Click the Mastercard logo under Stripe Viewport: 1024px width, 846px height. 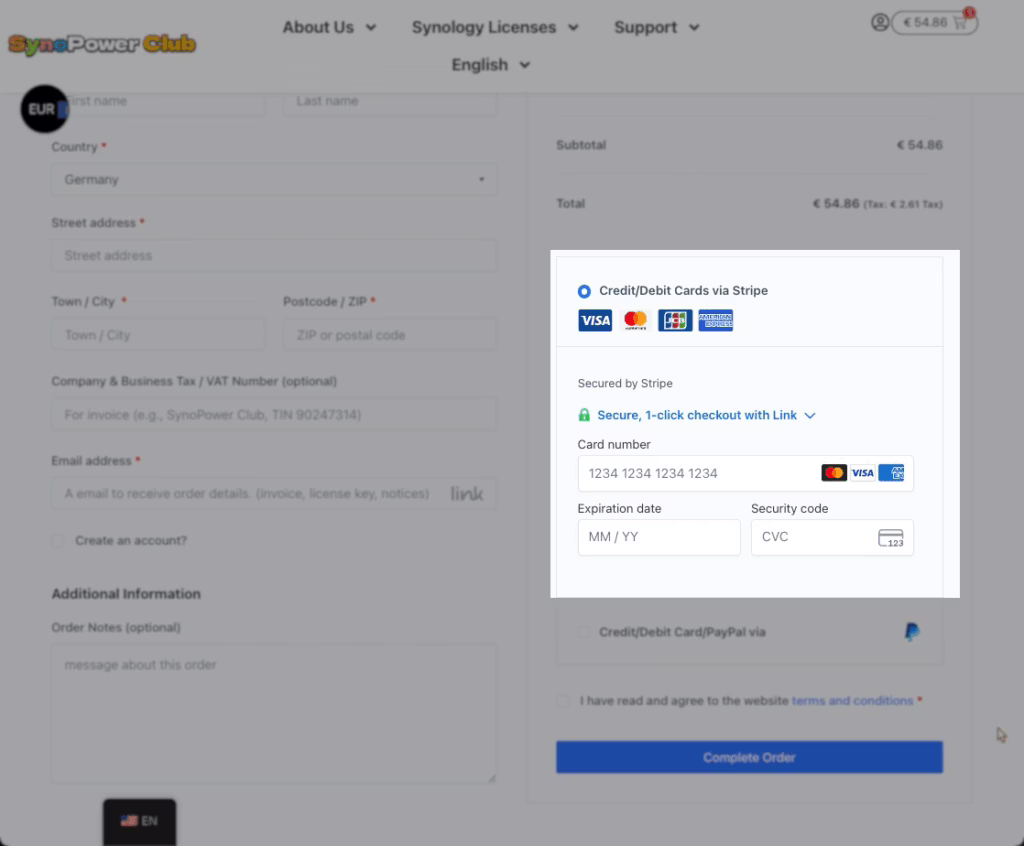(x=635, y=320)
